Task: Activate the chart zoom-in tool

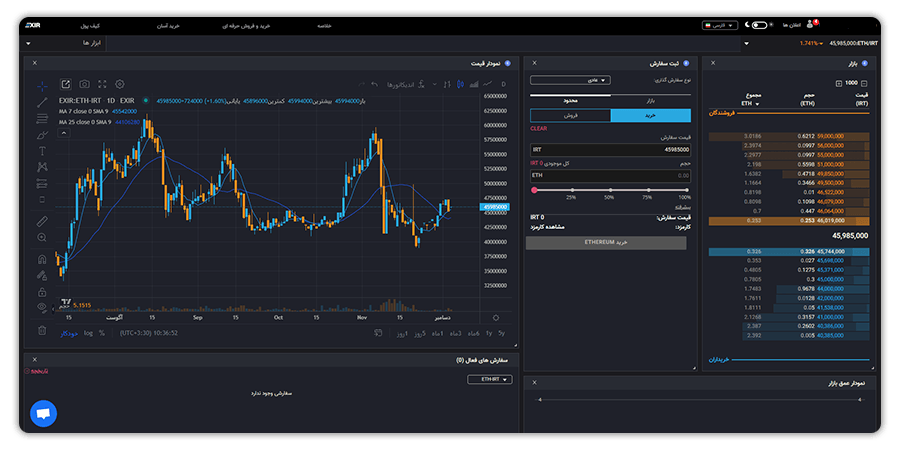Action: pos(42,237)
